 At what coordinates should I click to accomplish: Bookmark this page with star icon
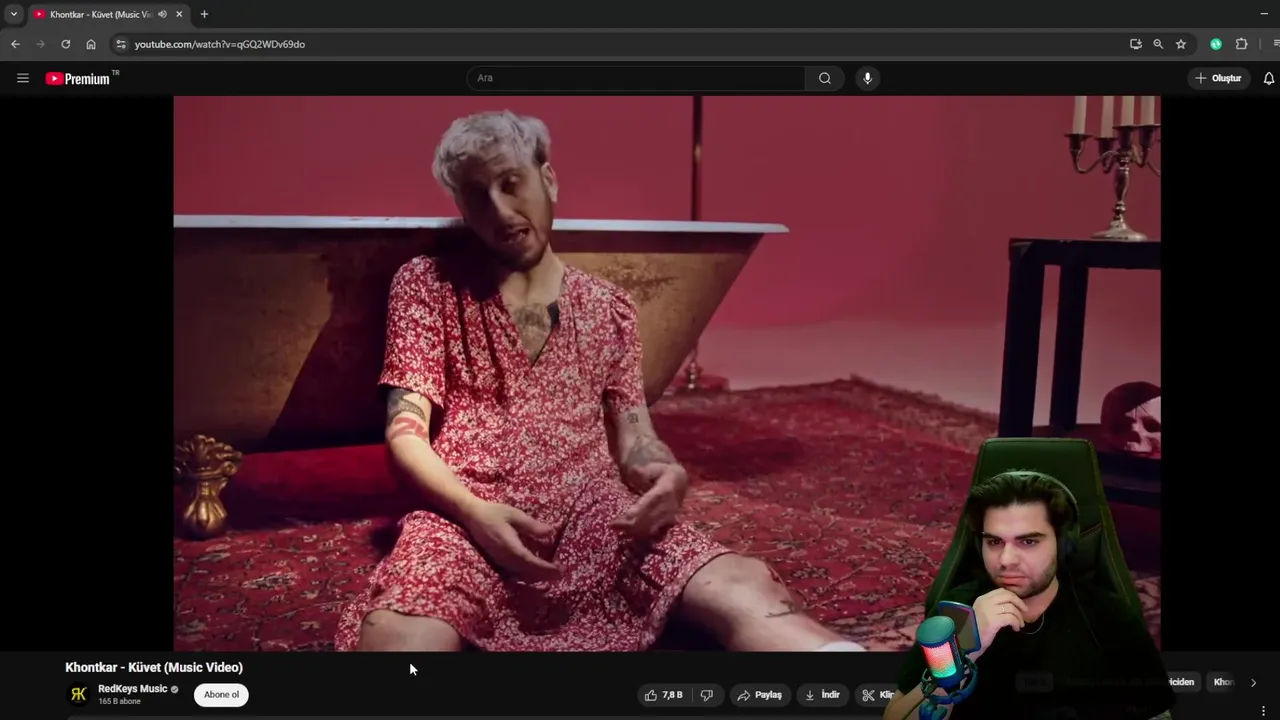click(1181, 44)
